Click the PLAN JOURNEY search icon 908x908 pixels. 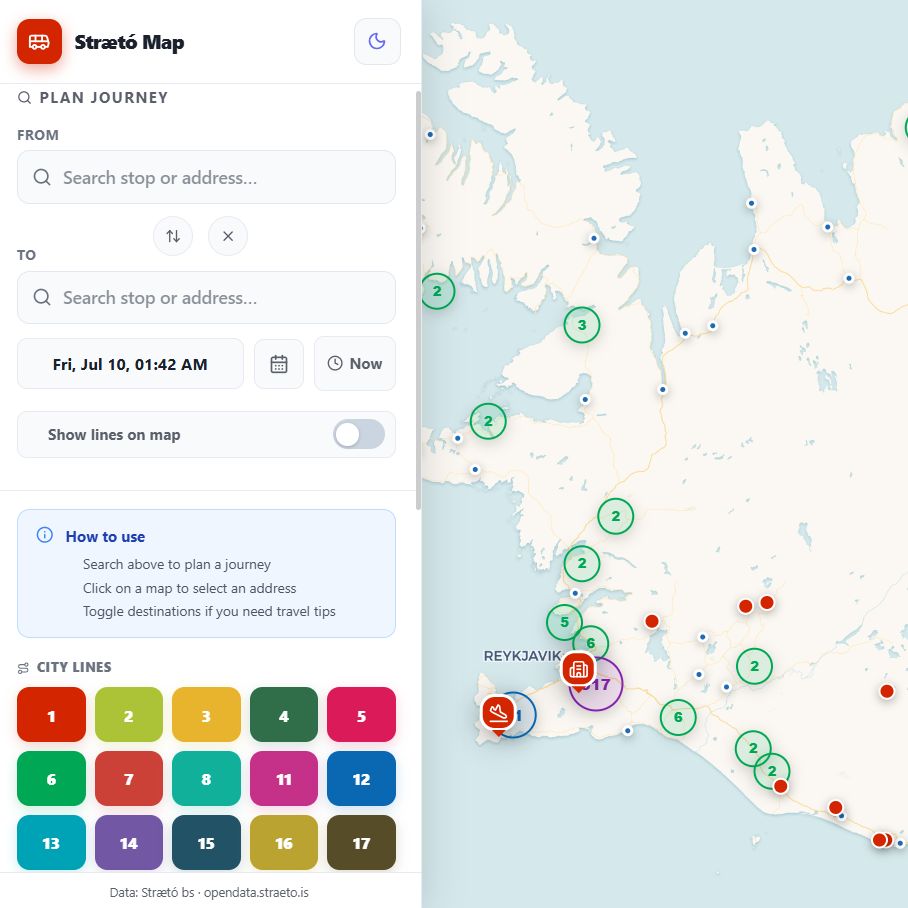click(x=24, y=97)
